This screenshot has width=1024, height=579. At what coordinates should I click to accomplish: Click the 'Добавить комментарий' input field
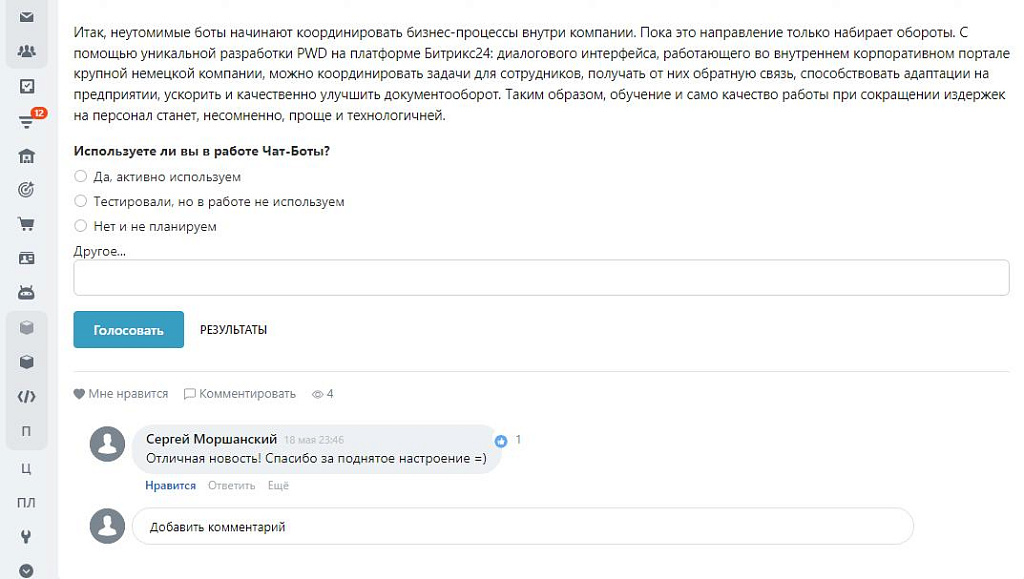[400, 526]
